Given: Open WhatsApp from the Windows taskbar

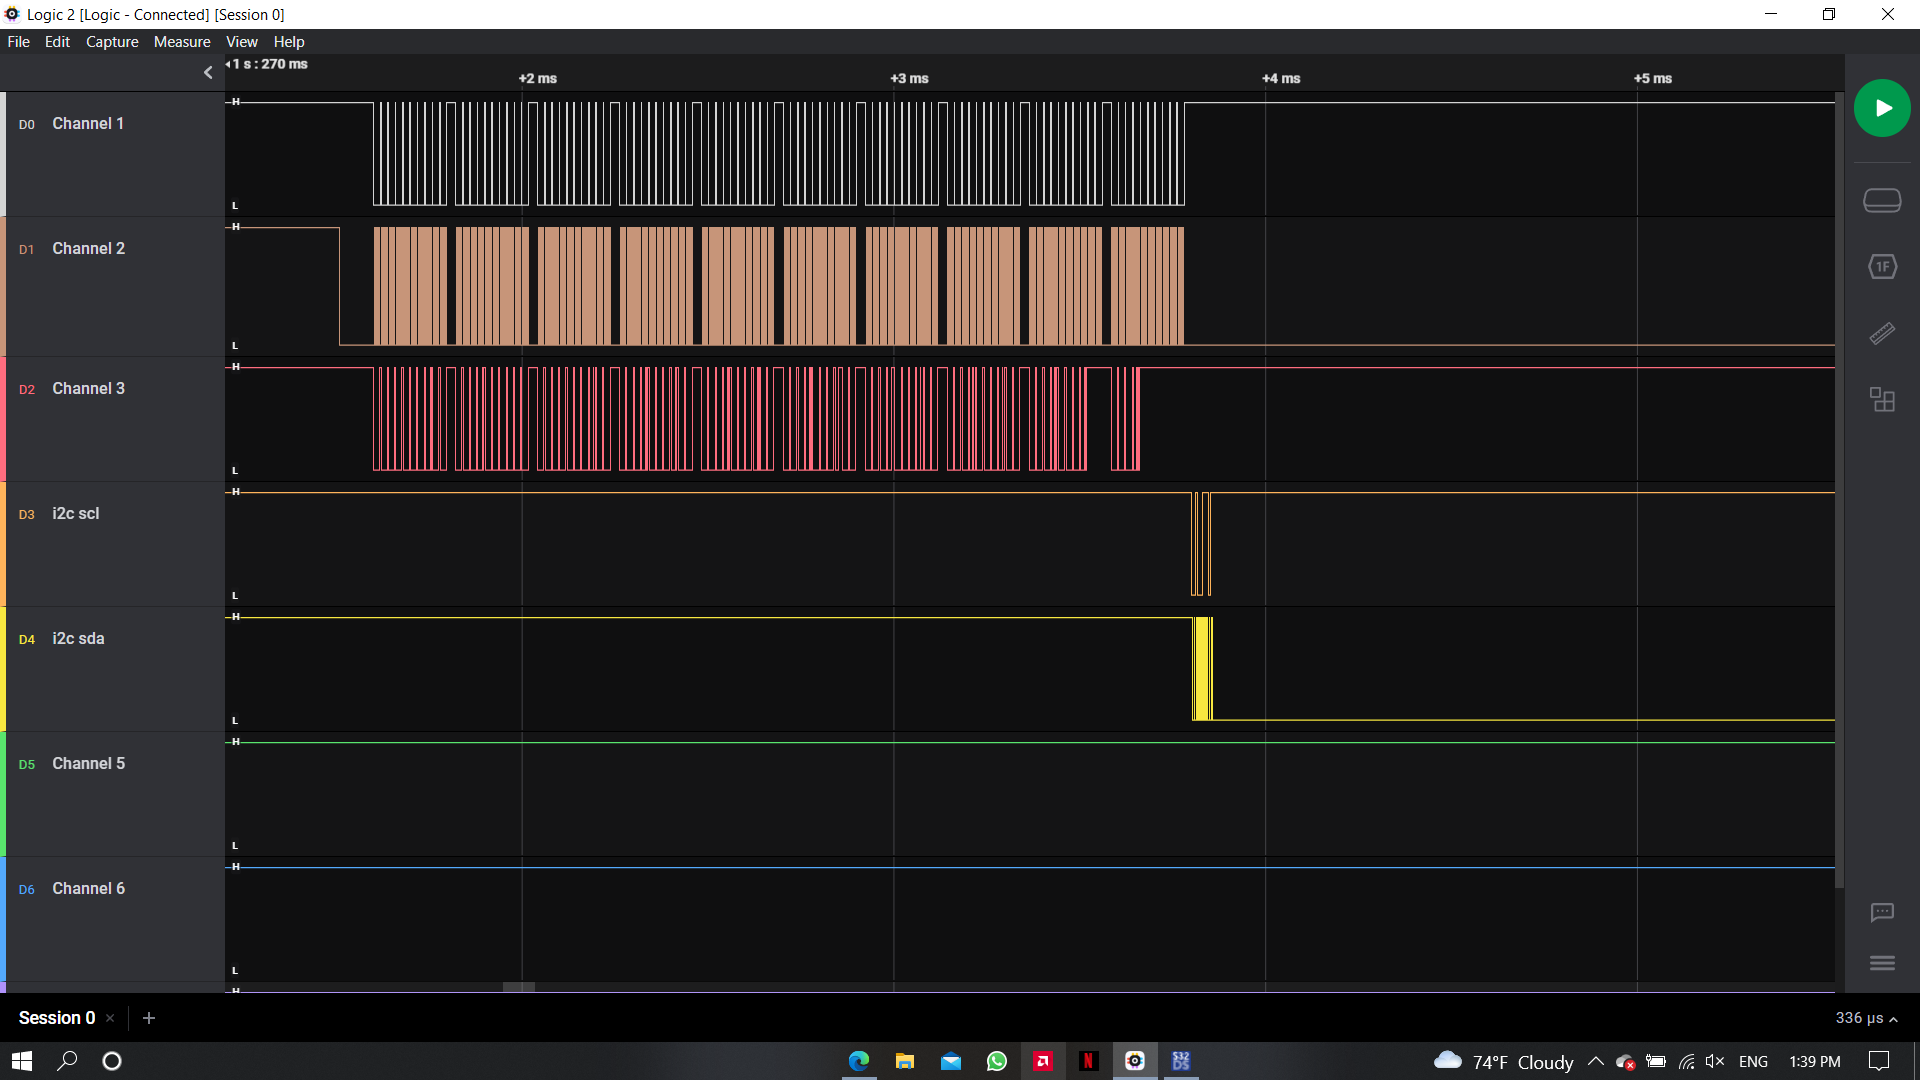Looking at the screenshot, I should (997, 1061).
